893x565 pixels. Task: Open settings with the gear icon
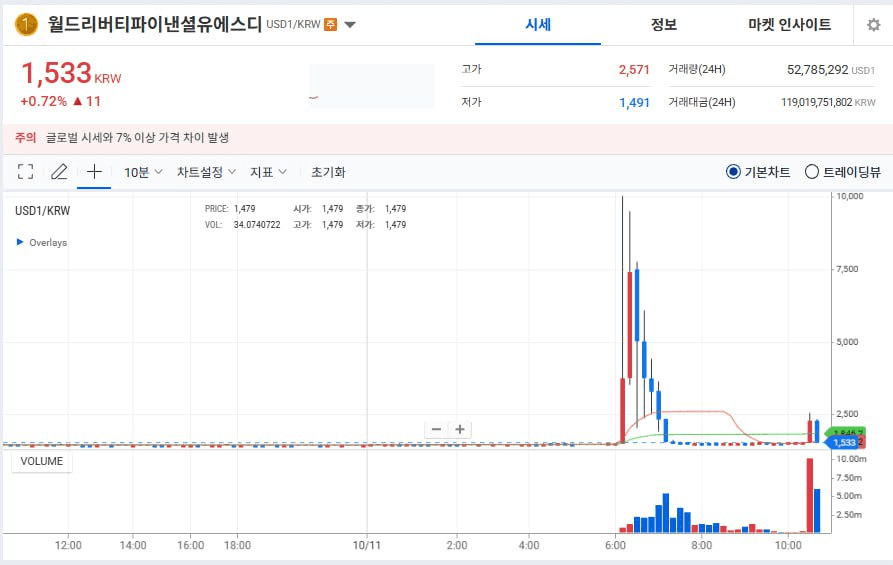[x=873, y=25]
